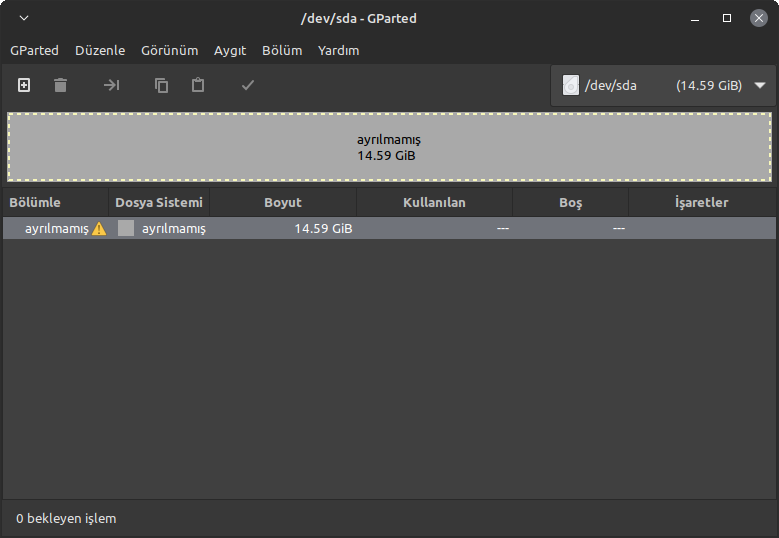Open the GParted menu

(x=34, y=50)
